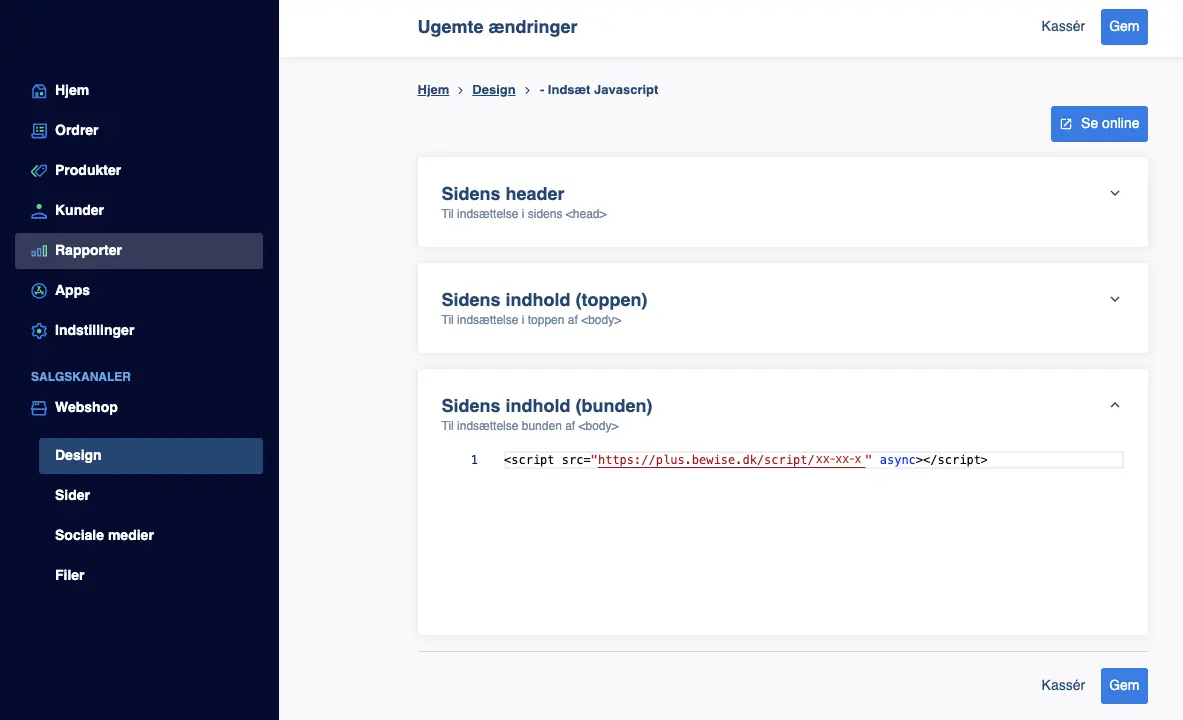Click the Se online button
1183x720 pixels.
1099,124
